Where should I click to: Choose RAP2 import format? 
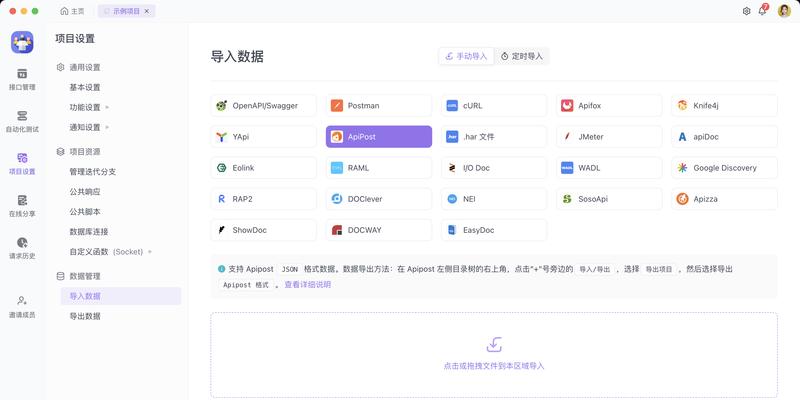tap(263, 199)
